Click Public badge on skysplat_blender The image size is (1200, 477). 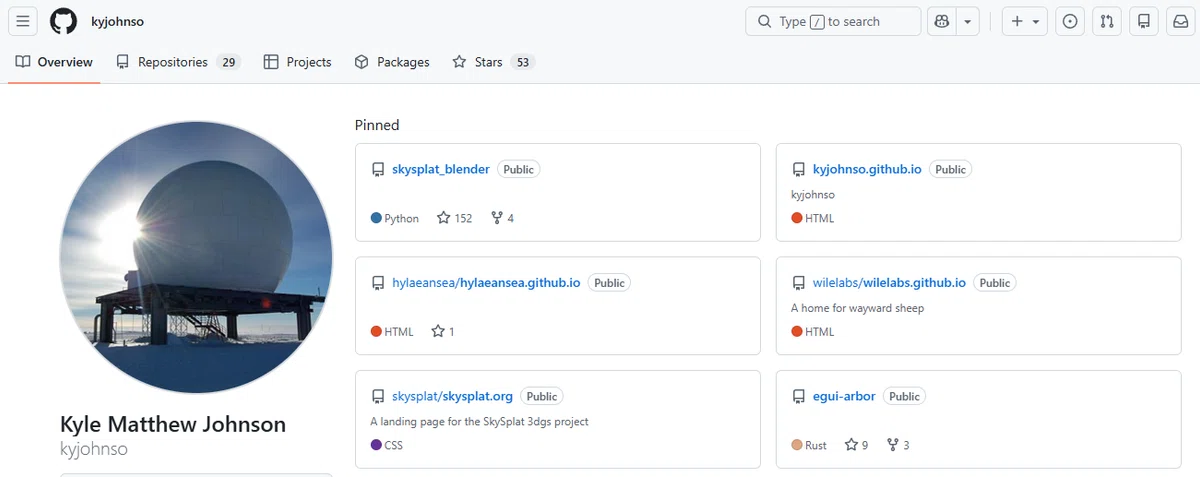point(518,169)
